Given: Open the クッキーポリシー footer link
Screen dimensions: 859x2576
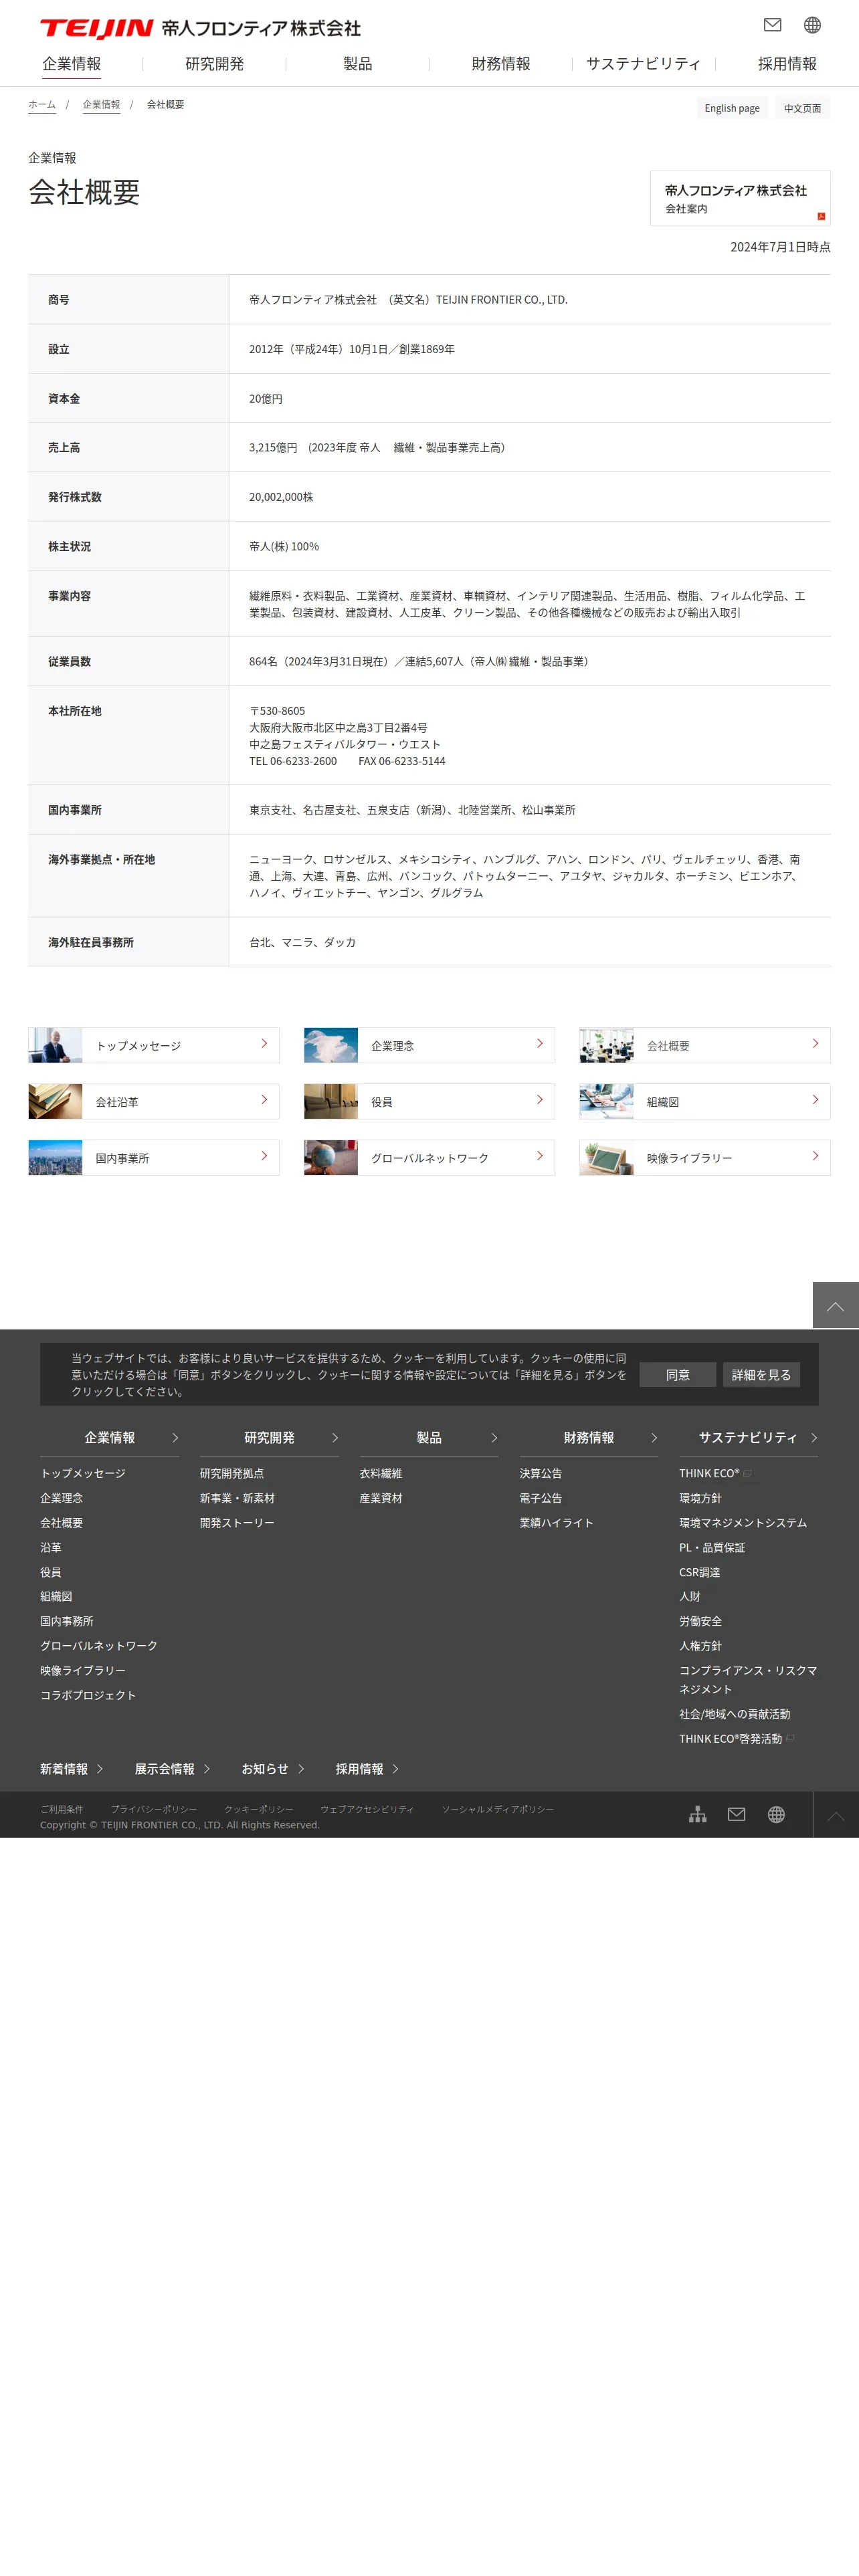Looking at the screenshot, I should pos(259,1809).
